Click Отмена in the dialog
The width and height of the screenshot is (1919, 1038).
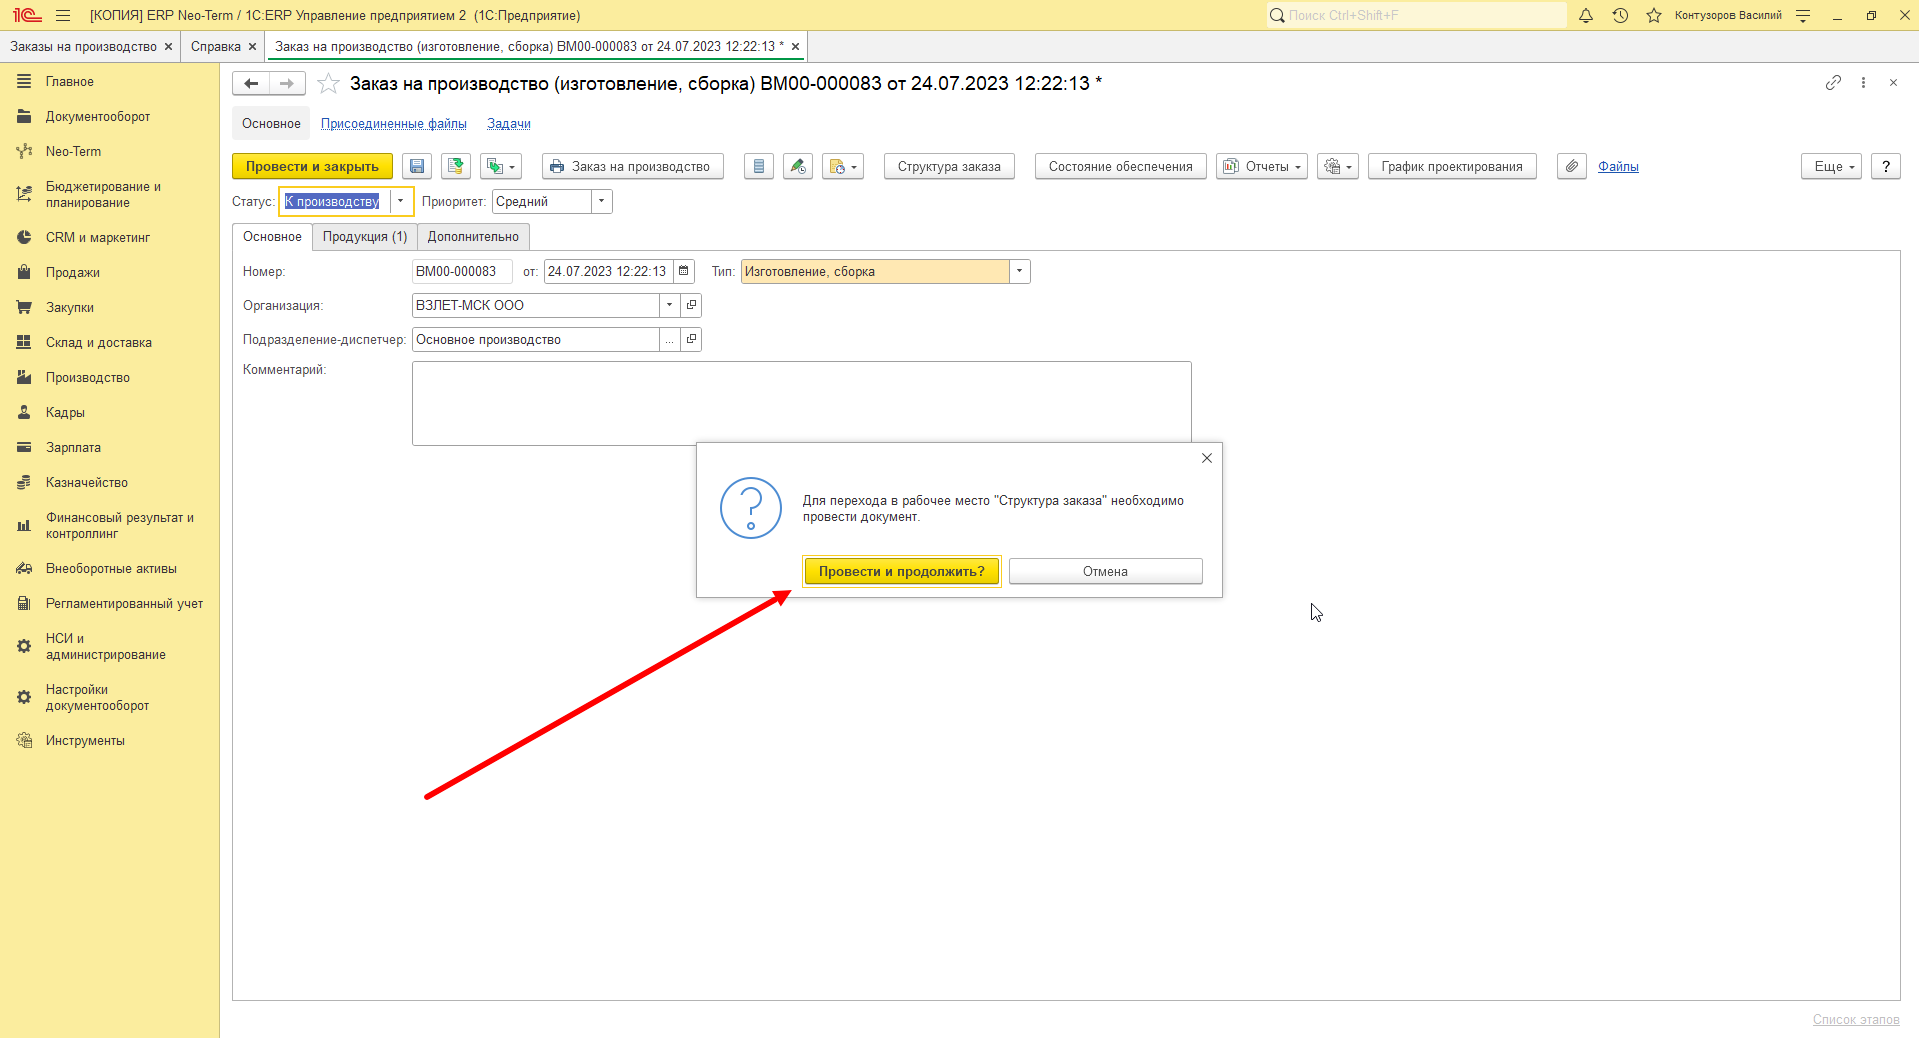[x=1105, y=572]
